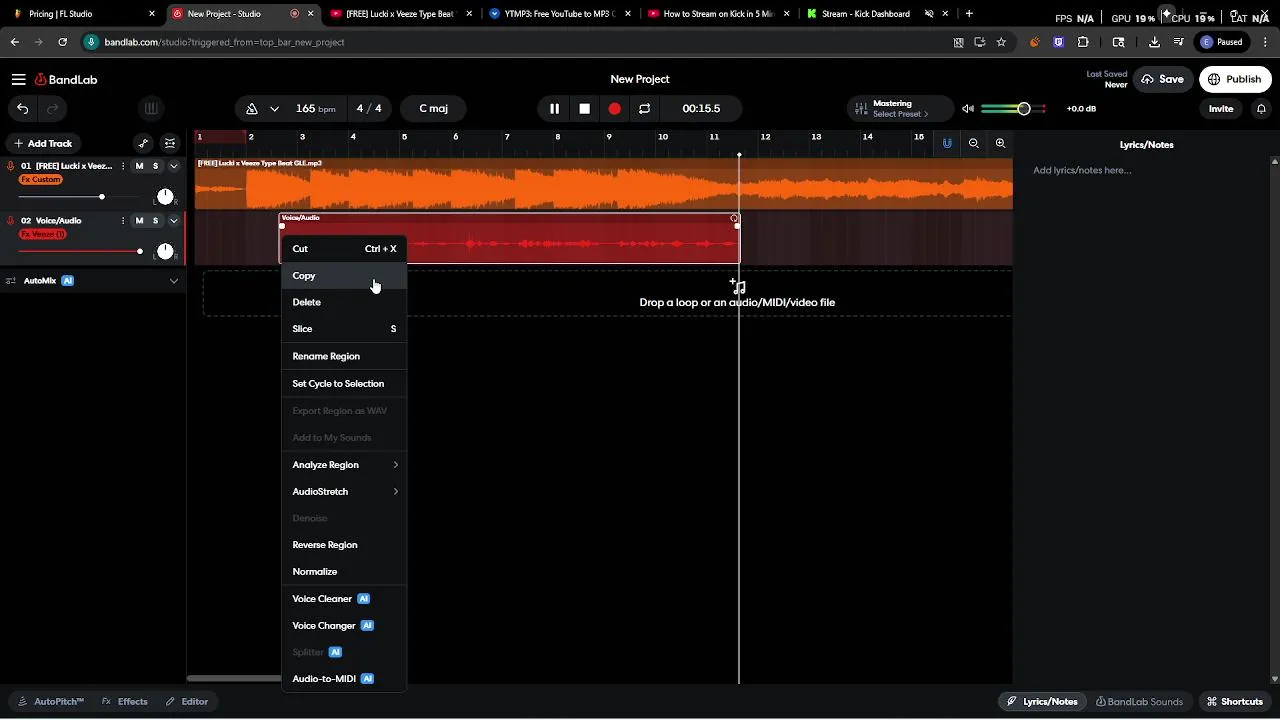Click Add Track button
Viewport: 1280px width, 720px height.
click(43, 143)
